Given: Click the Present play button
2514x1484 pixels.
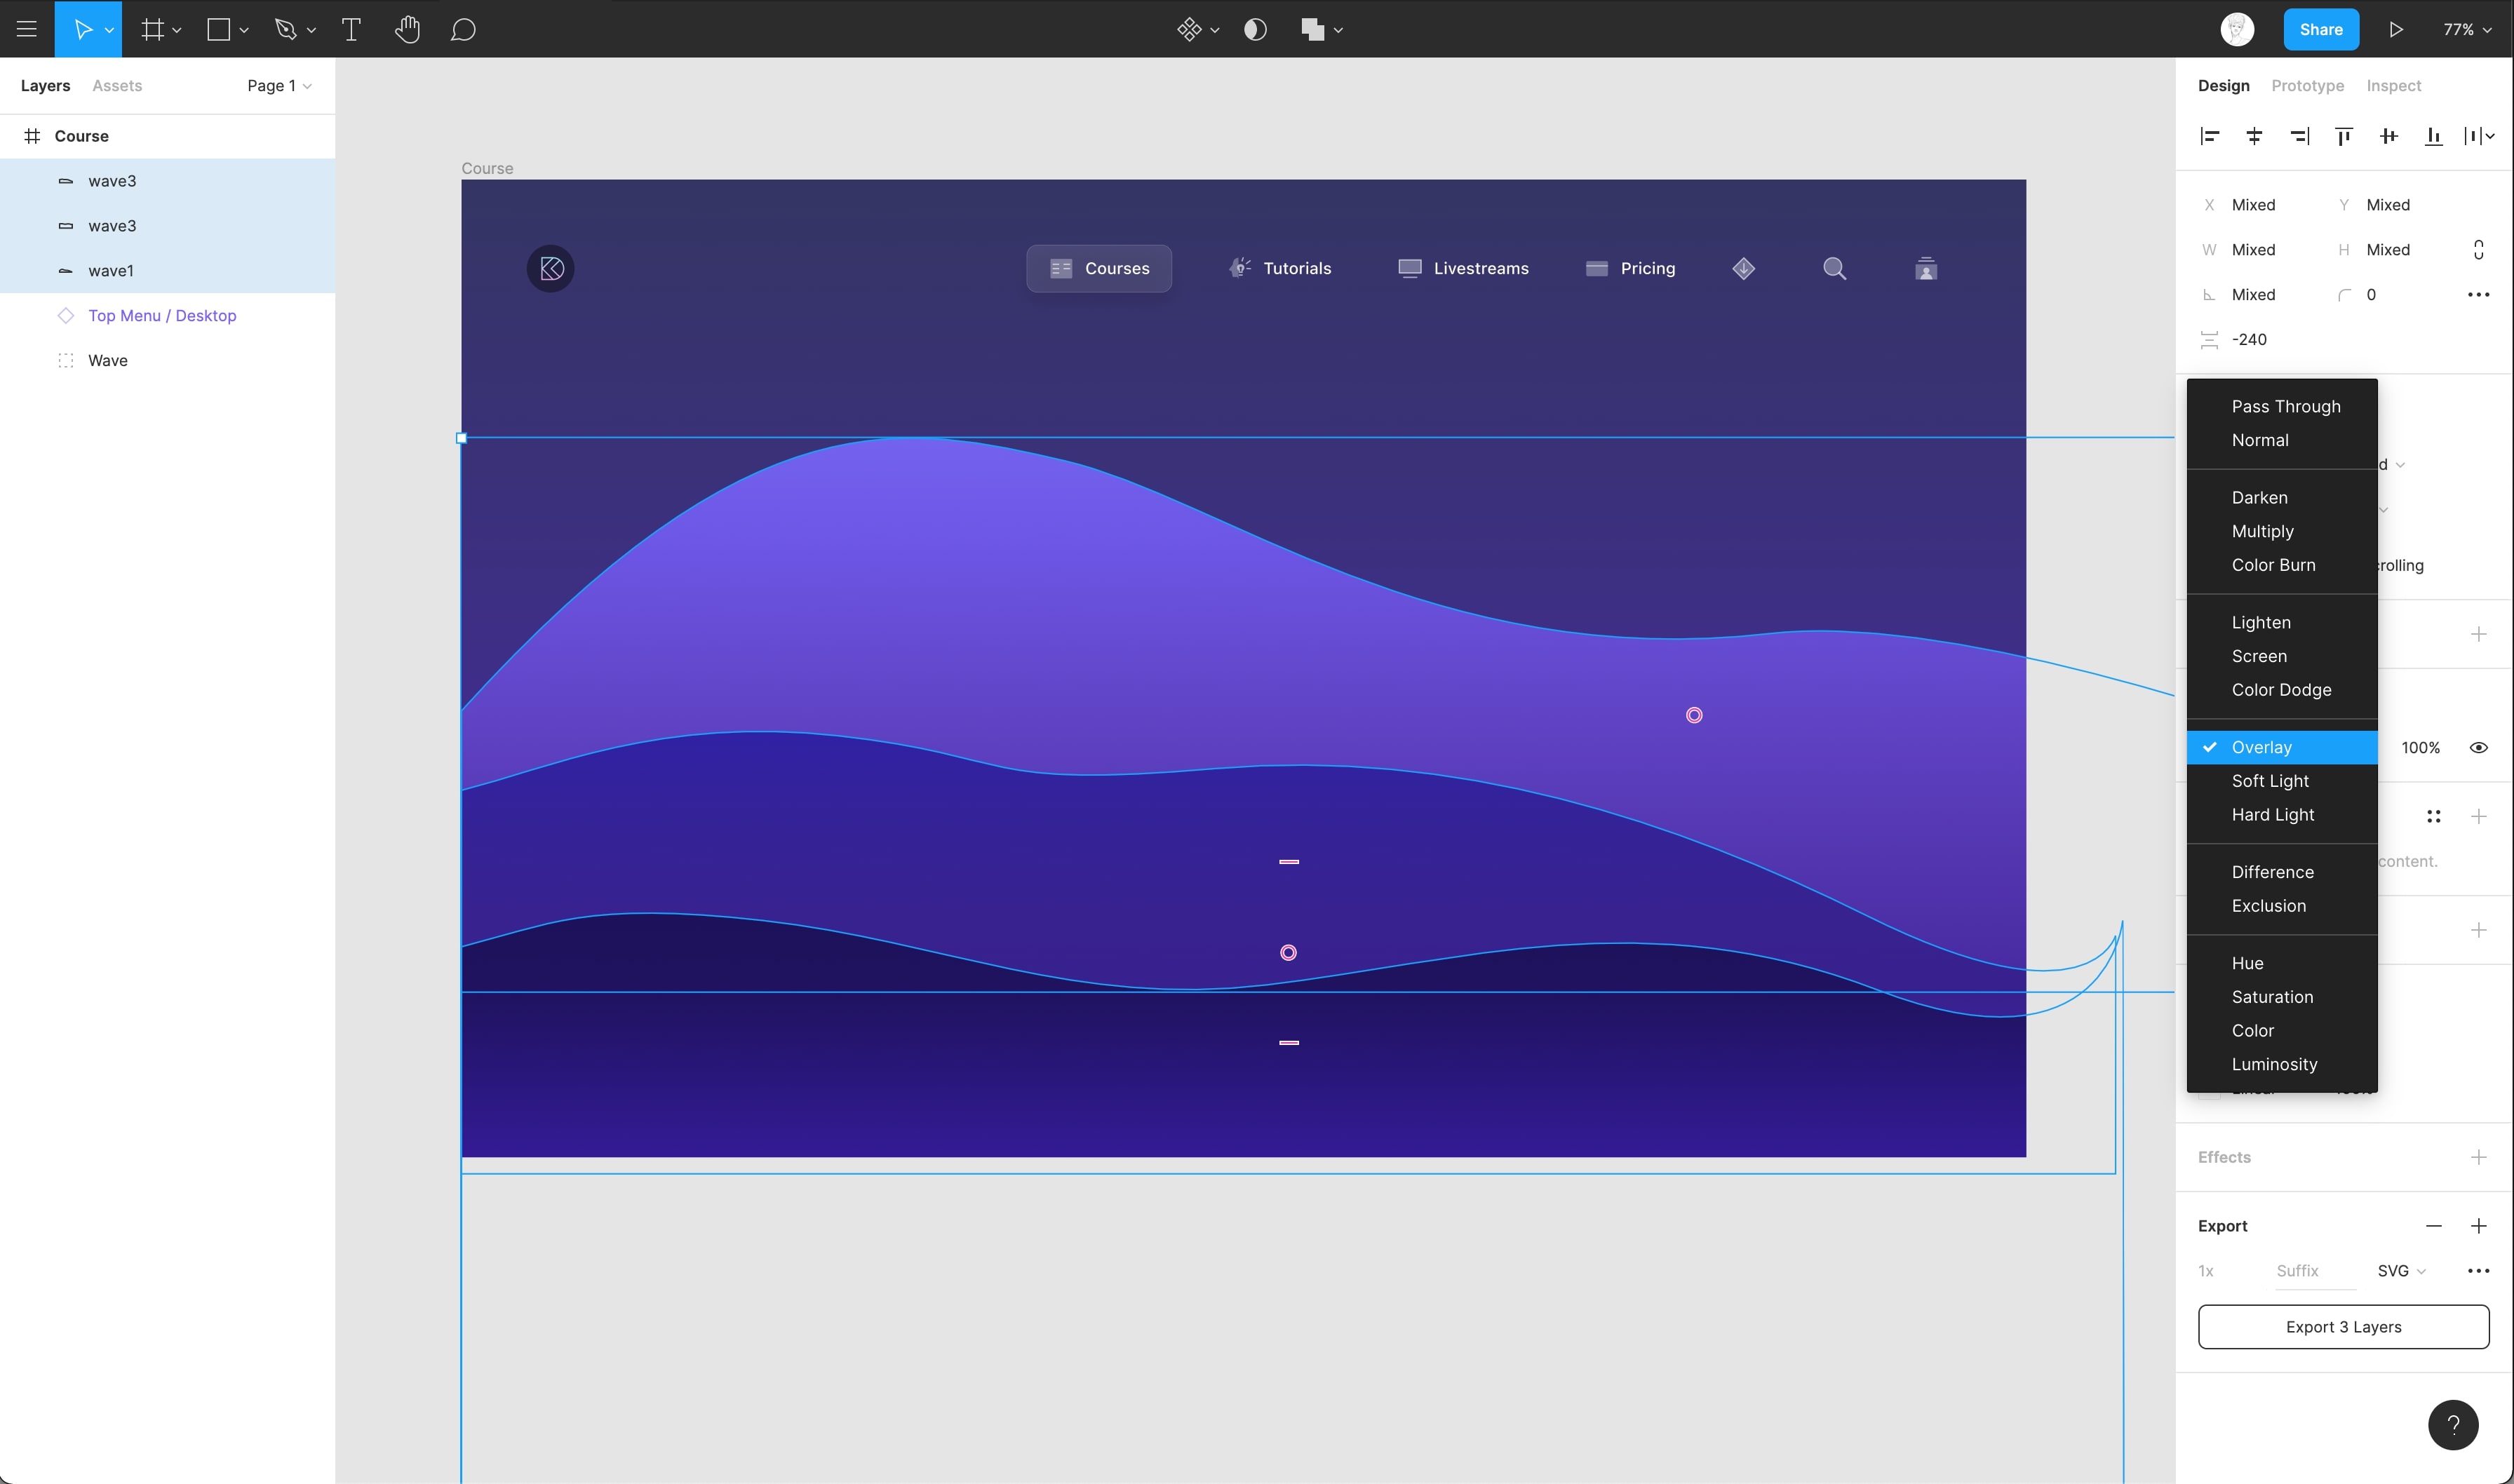Looking at the screenshot, I should click(2396, 29).
